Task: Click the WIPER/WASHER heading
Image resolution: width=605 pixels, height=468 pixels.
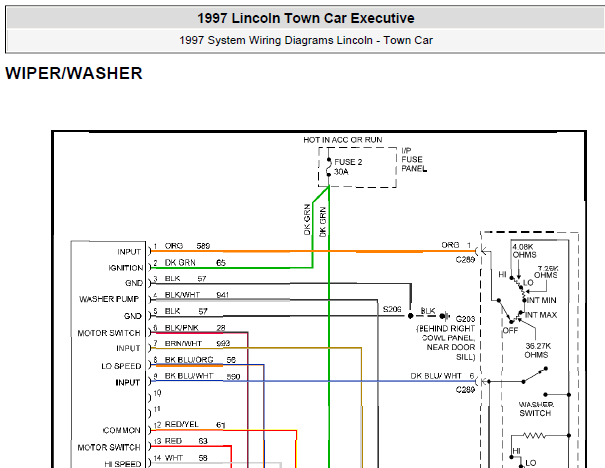Action: click(x=74, y=73)
